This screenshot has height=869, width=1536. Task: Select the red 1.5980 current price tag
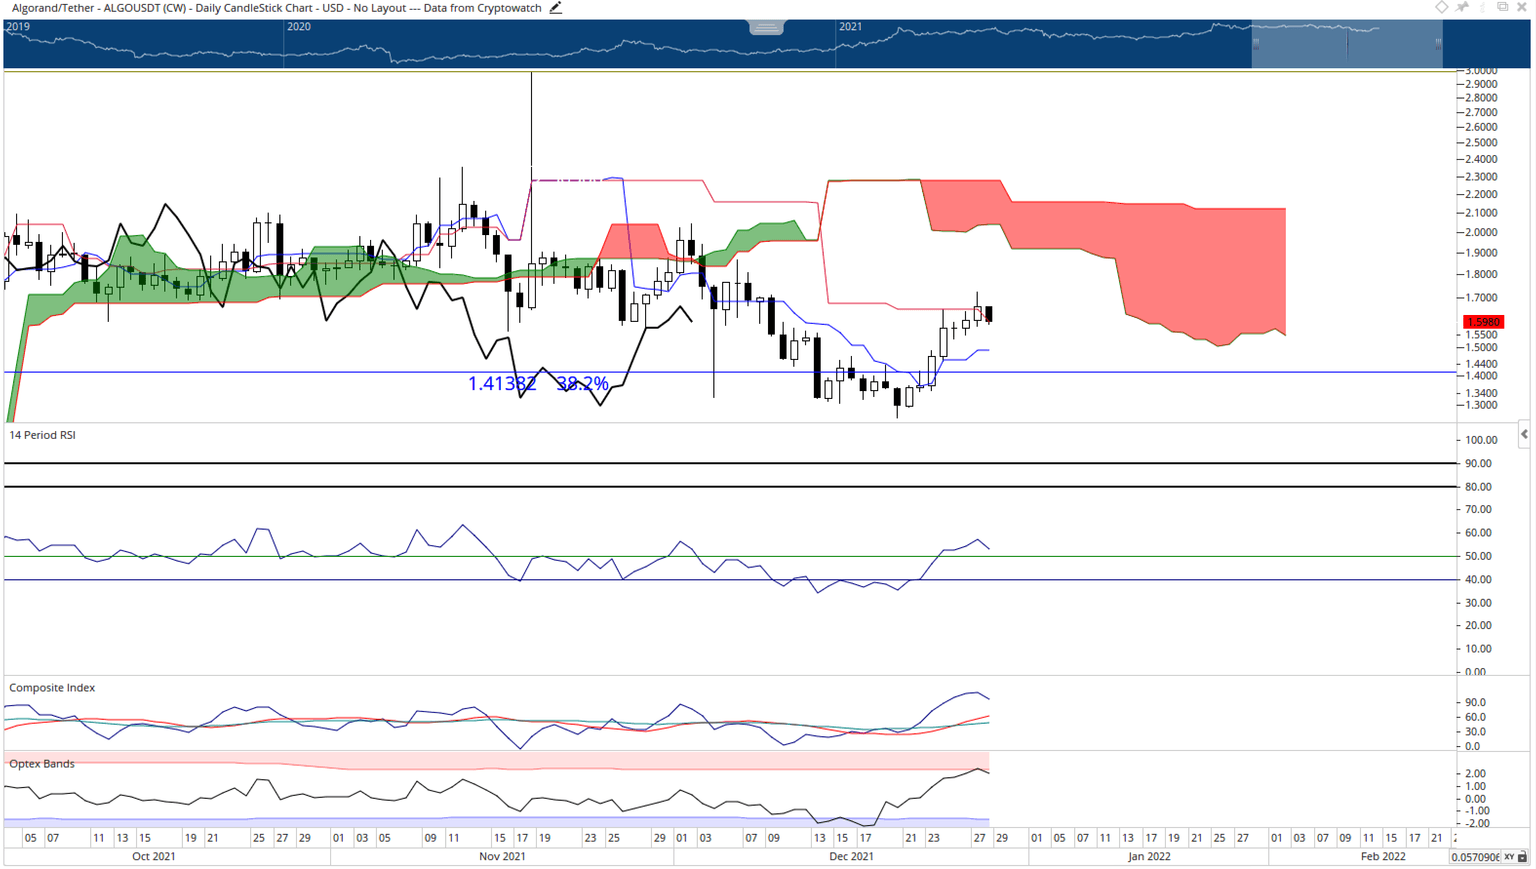[1482, 322]
